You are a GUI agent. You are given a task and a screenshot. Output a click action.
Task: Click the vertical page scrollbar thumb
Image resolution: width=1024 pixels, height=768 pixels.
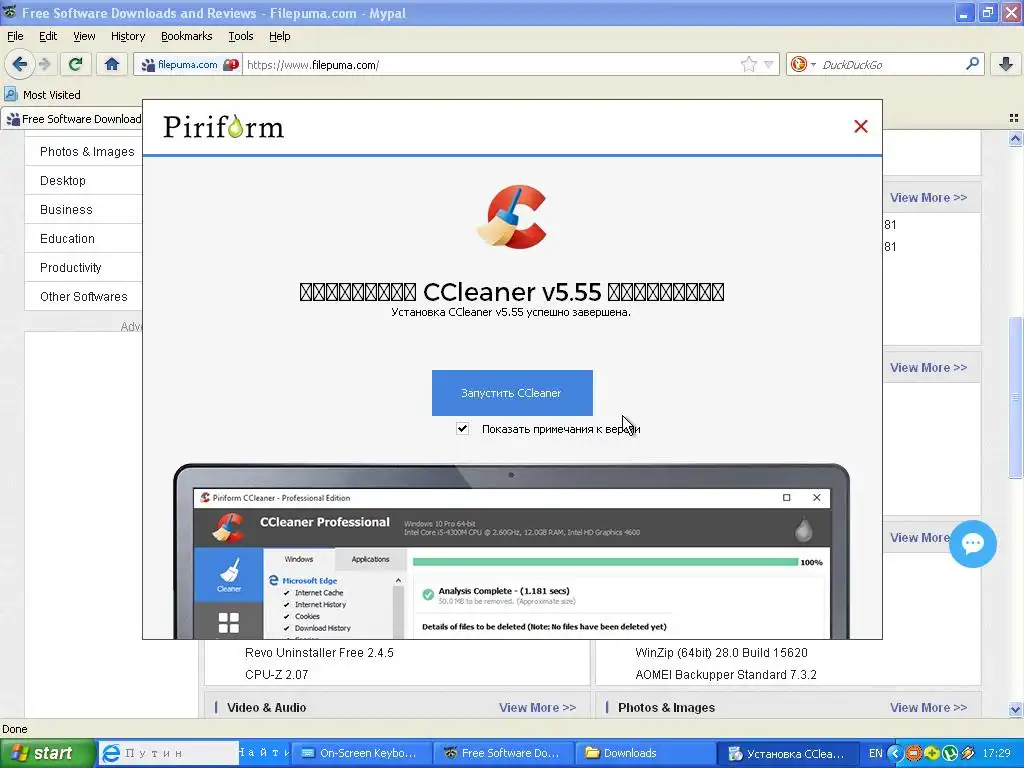click(x=1015, y=397)
